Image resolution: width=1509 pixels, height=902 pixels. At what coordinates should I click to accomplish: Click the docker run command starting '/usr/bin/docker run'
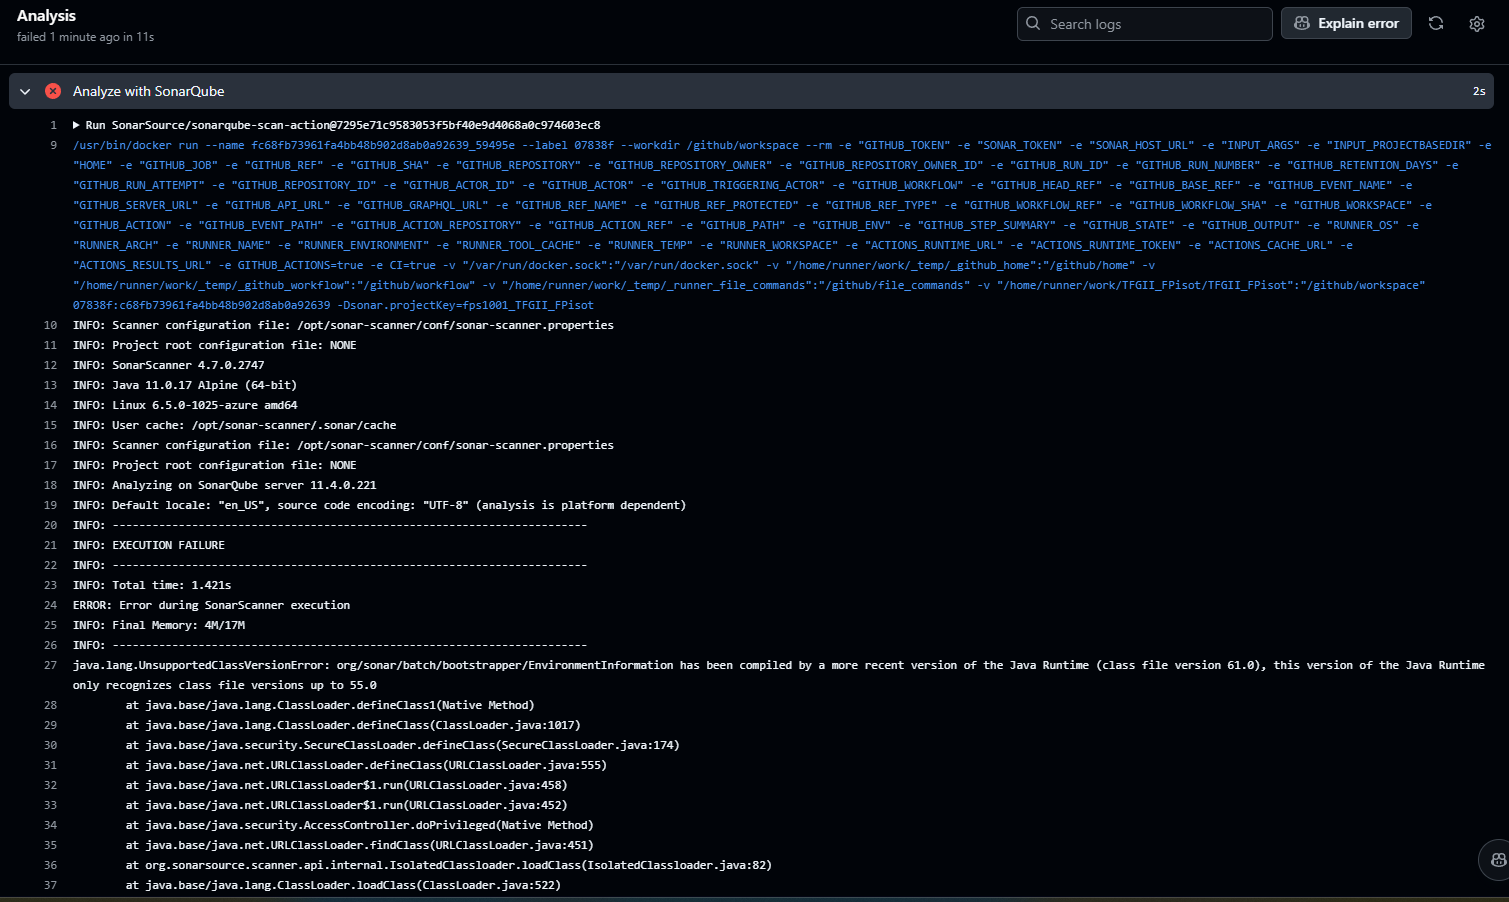click(782, 225)
